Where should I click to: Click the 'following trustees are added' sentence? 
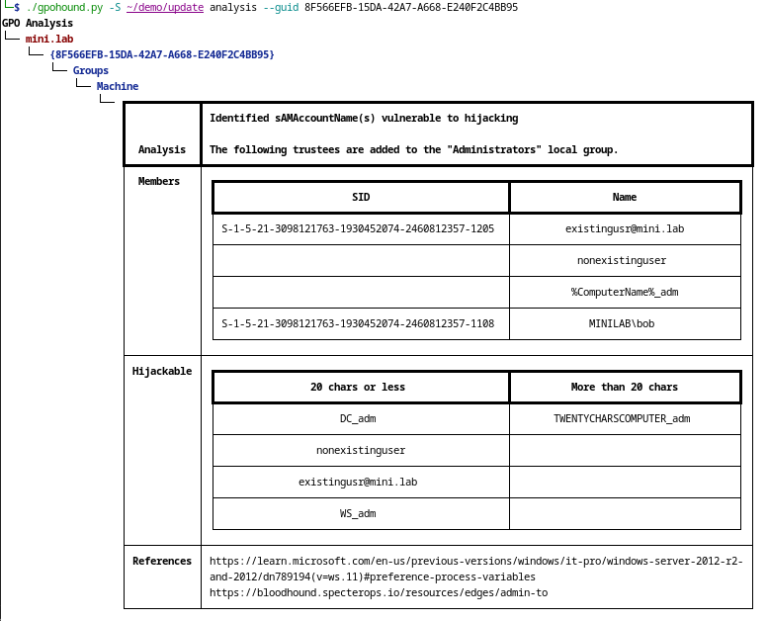point(414,149)
